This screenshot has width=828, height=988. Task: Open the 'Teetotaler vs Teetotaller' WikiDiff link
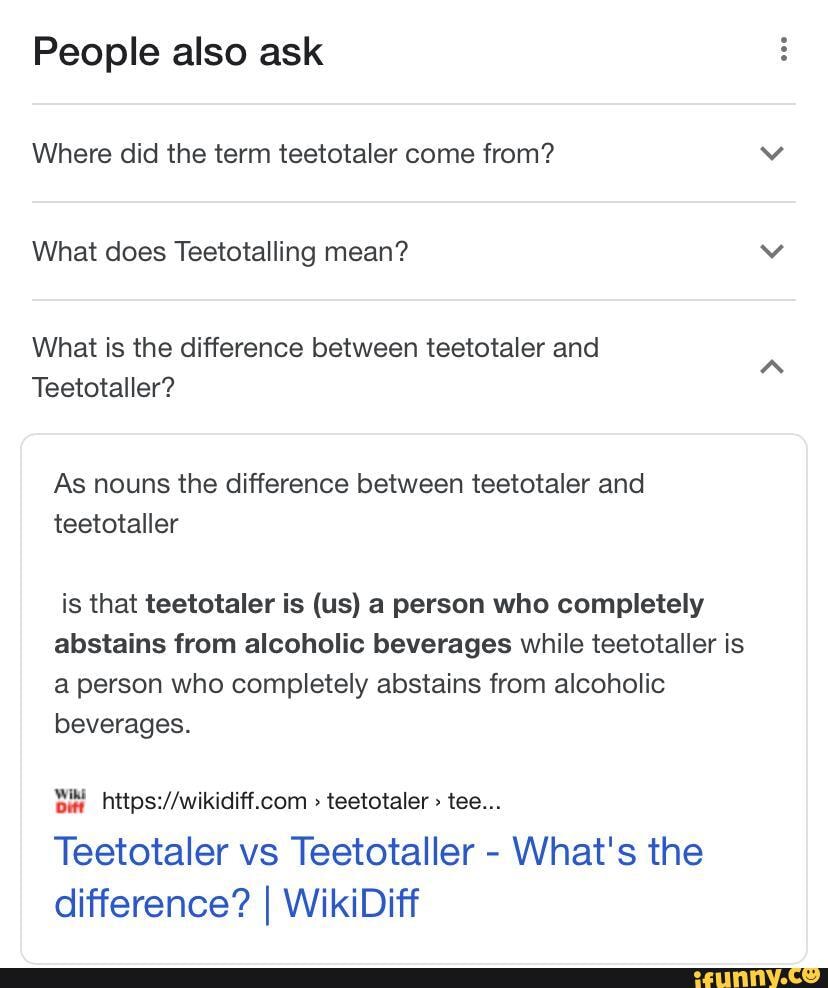(378, 876)
